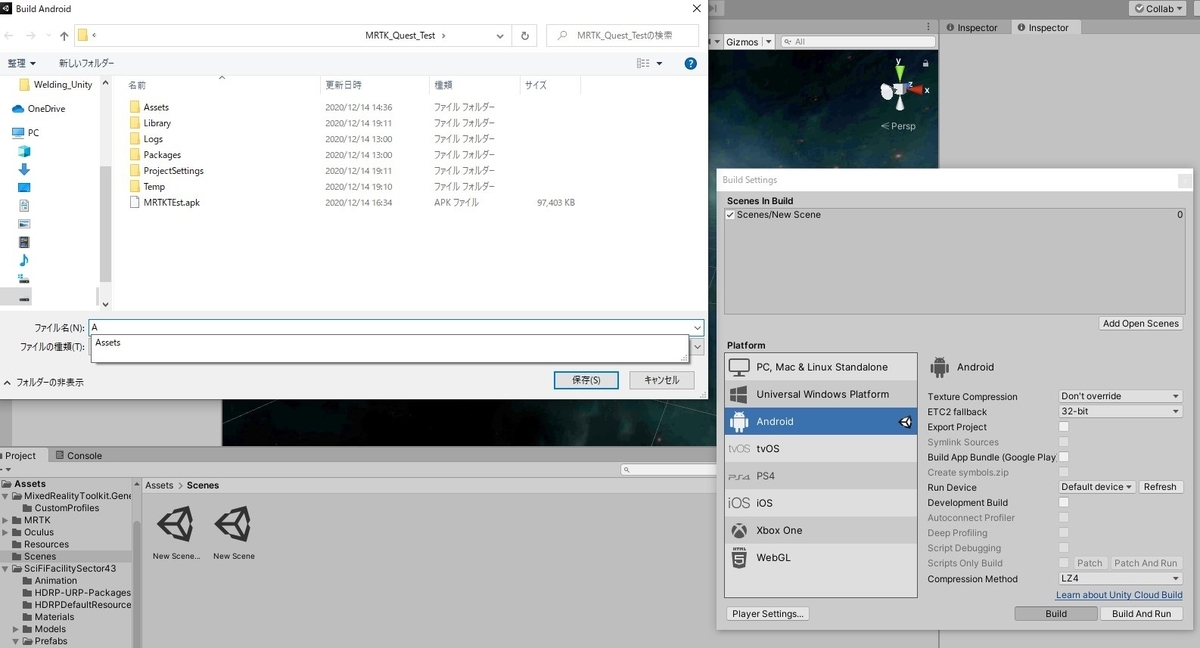Open OneDrive in the navigation pane

[38, 109]
